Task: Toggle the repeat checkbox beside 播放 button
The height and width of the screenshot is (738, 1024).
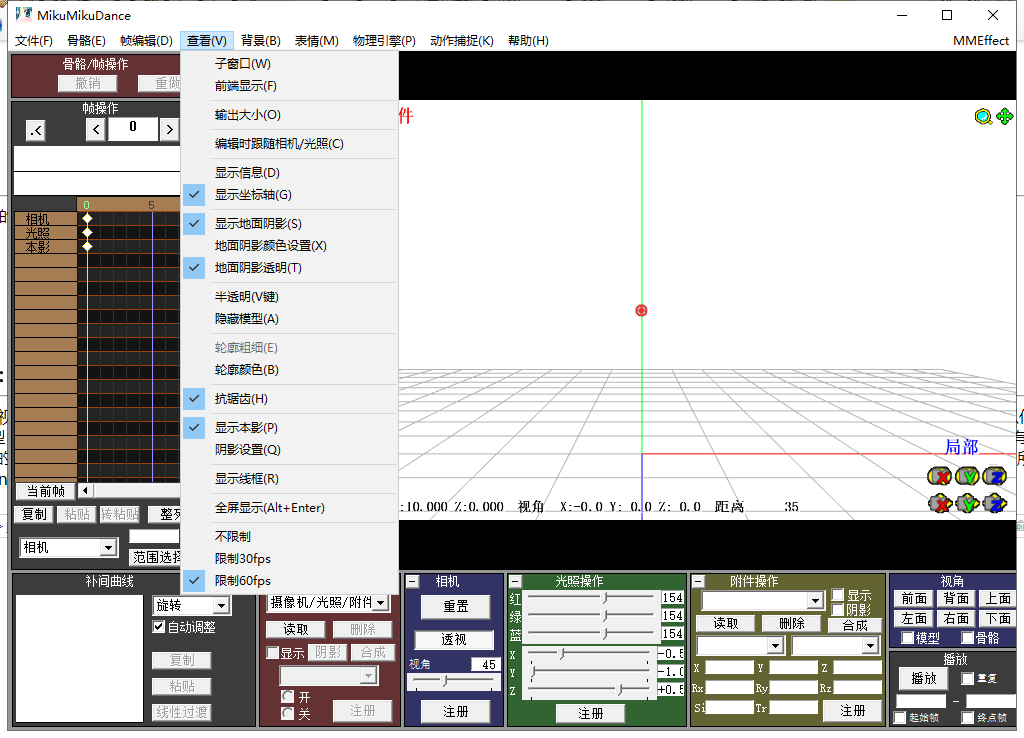Action: 967,679
